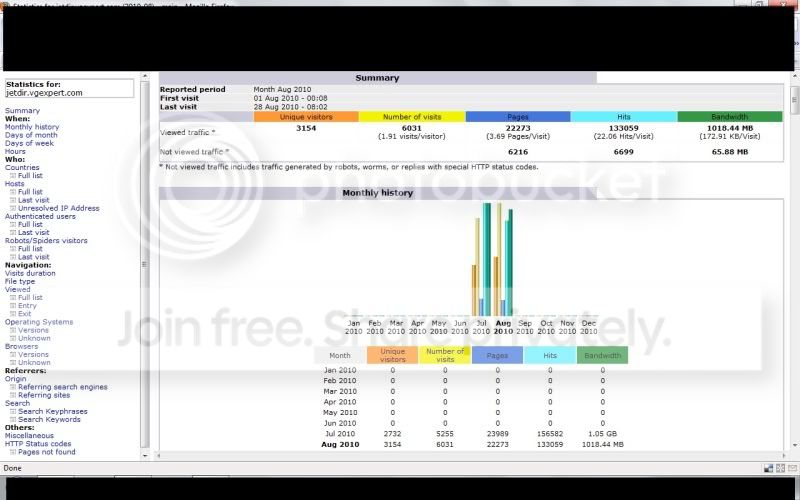Click the icon next to Viewed Entry
Image resolution: width=800 pixels, height=500 pixels.
13,306
